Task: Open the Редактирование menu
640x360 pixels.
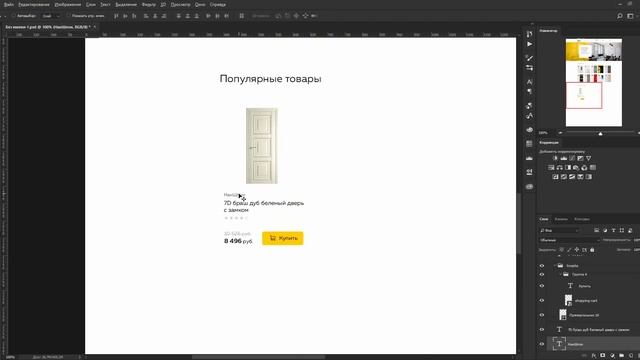Action: point(34,4)
